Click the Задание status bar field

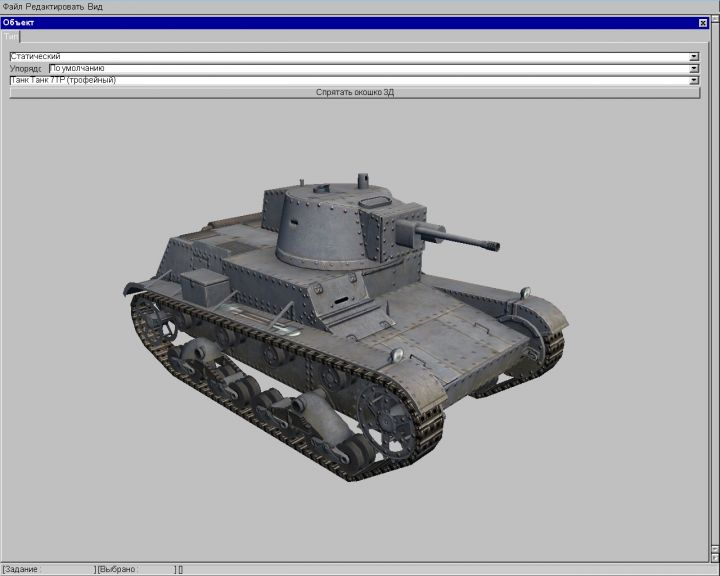point(48,569)
